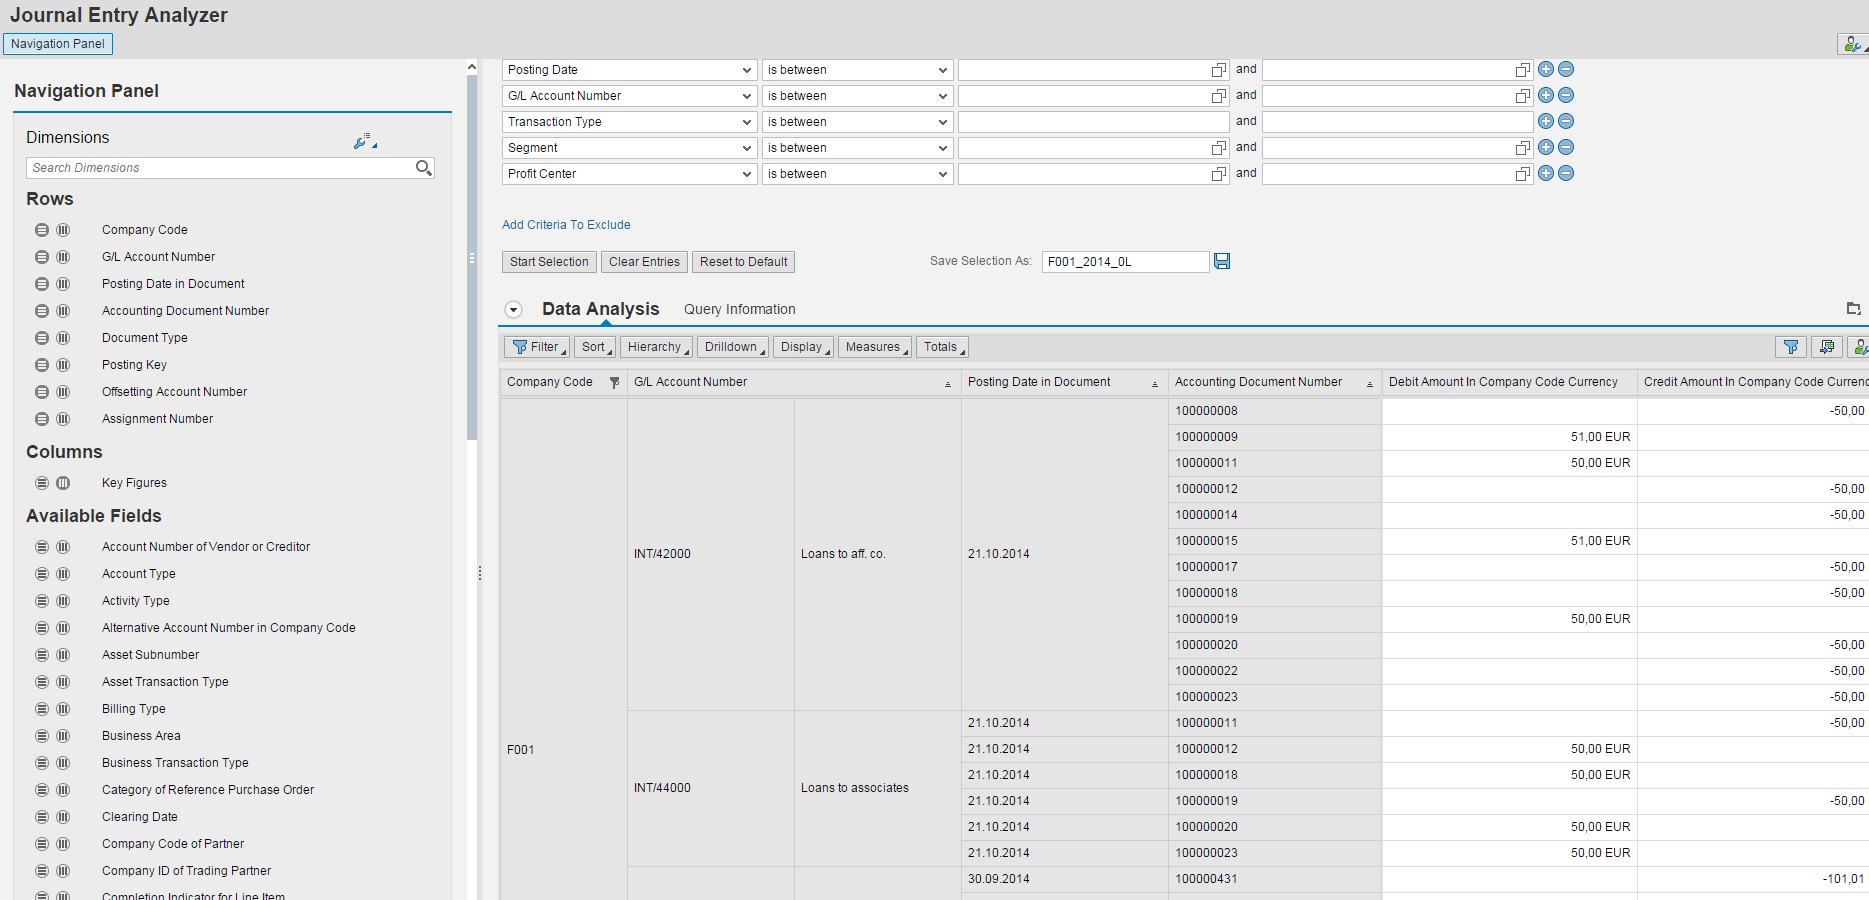Viewport: 1869px width, 900px height.
Task: Open the G/L Account Number field dropdown
Action: click(x=747, y=96)
